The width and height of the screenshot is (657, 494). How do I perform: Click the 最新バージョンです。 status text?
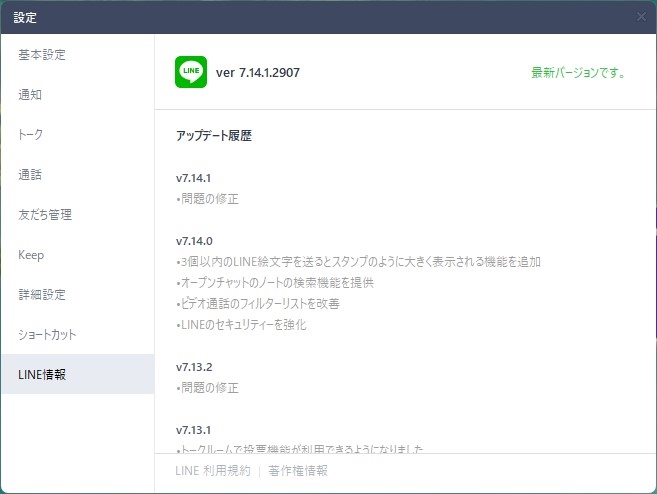(578, 72)
